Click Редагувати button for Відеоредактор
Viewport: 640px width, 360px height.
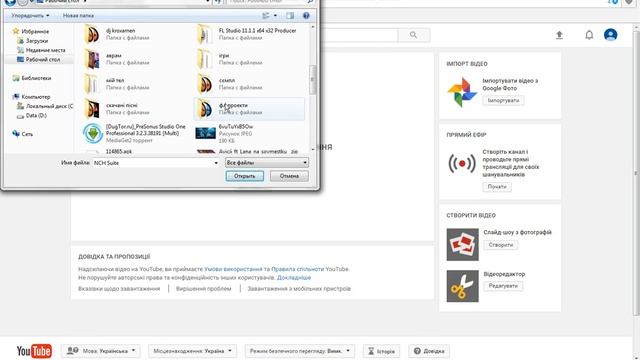click(503, 286)
